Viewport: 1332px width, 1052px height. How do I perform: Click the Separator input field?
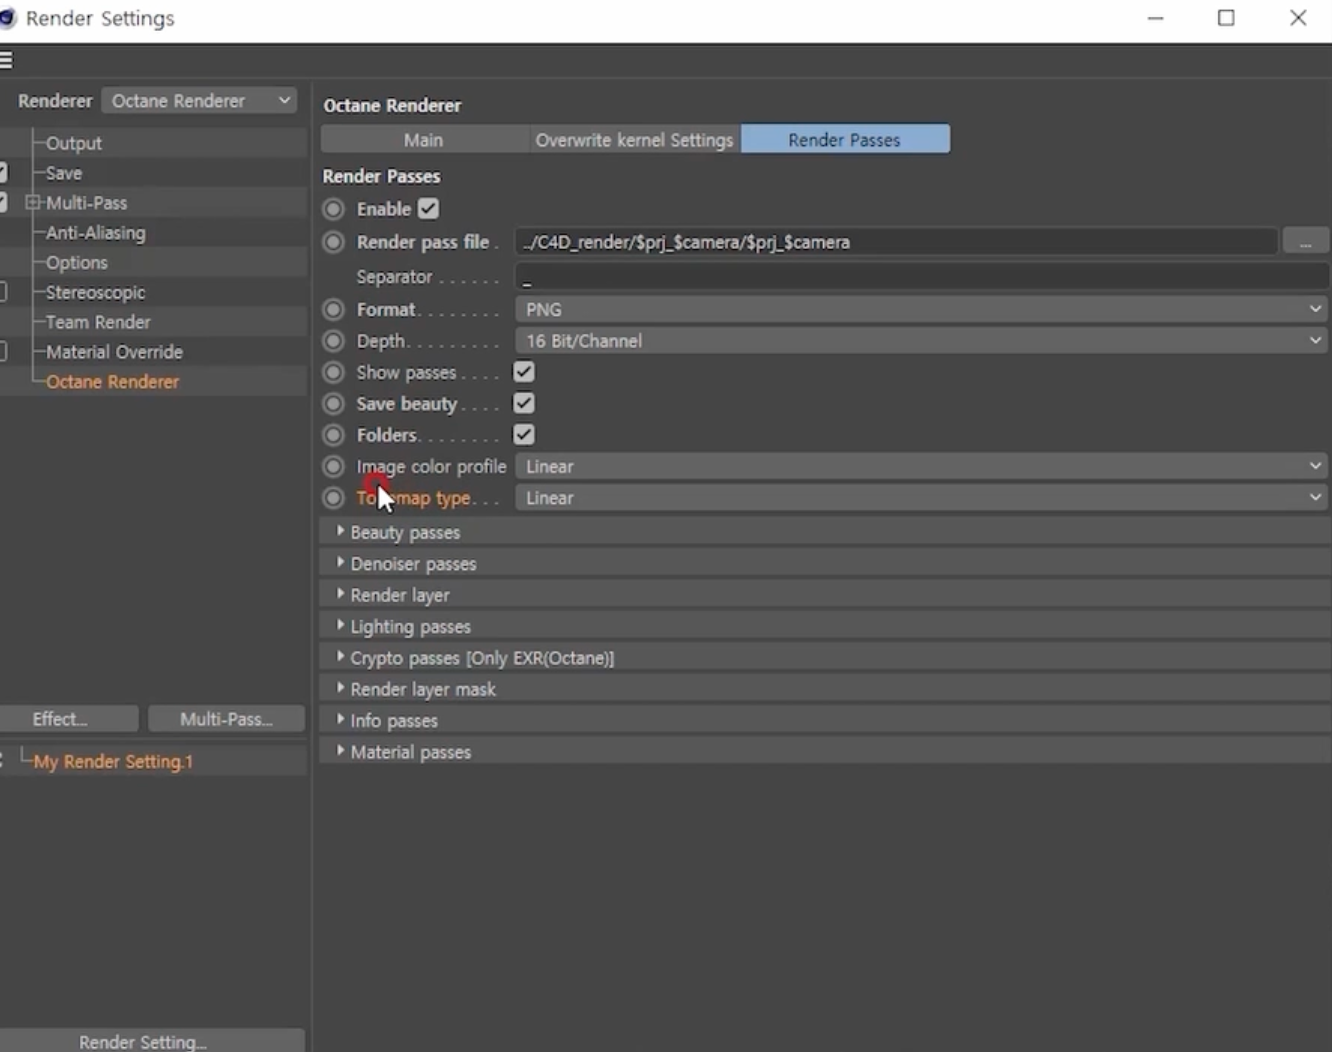click(922, 277)
